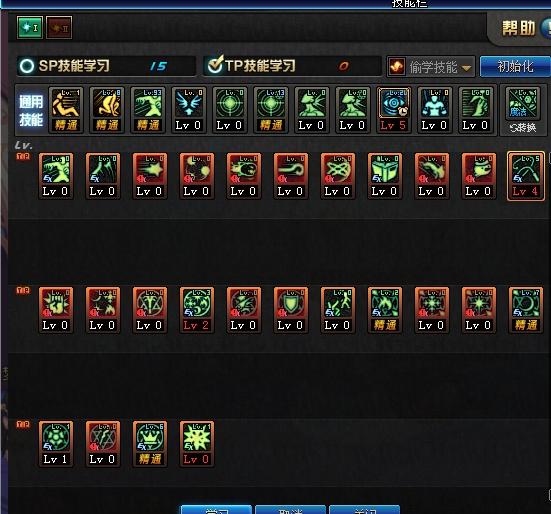
Task: Switch to skill page II tab
Action: (59, 27)
